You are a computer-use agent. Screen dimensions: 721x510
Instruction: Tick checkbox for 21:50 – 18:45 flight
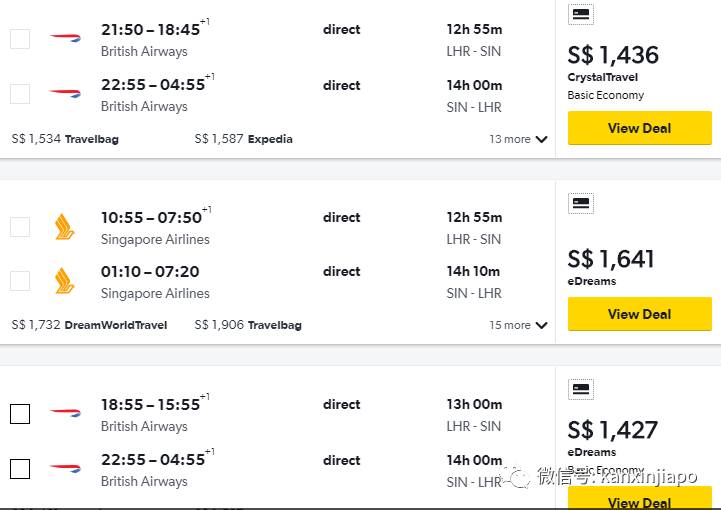[20, 39]
